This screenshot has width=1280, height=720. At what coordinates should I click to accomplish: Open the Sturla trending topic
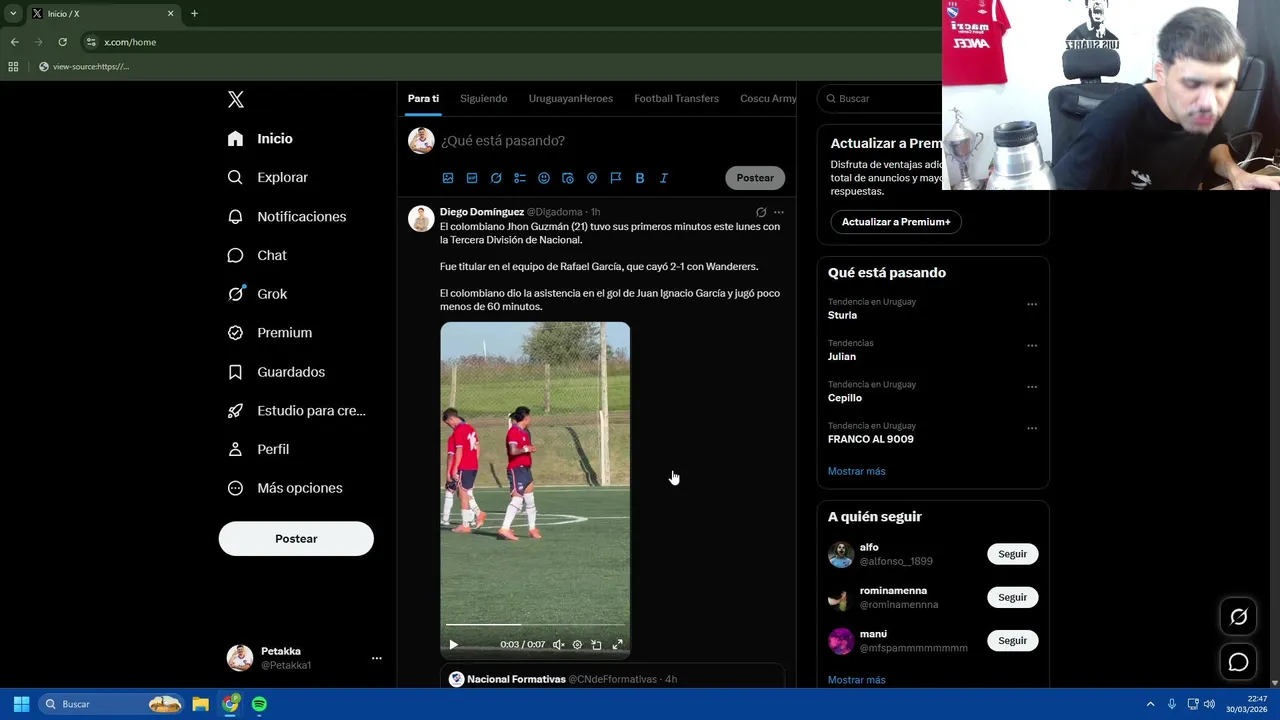[x=842, y=315]
